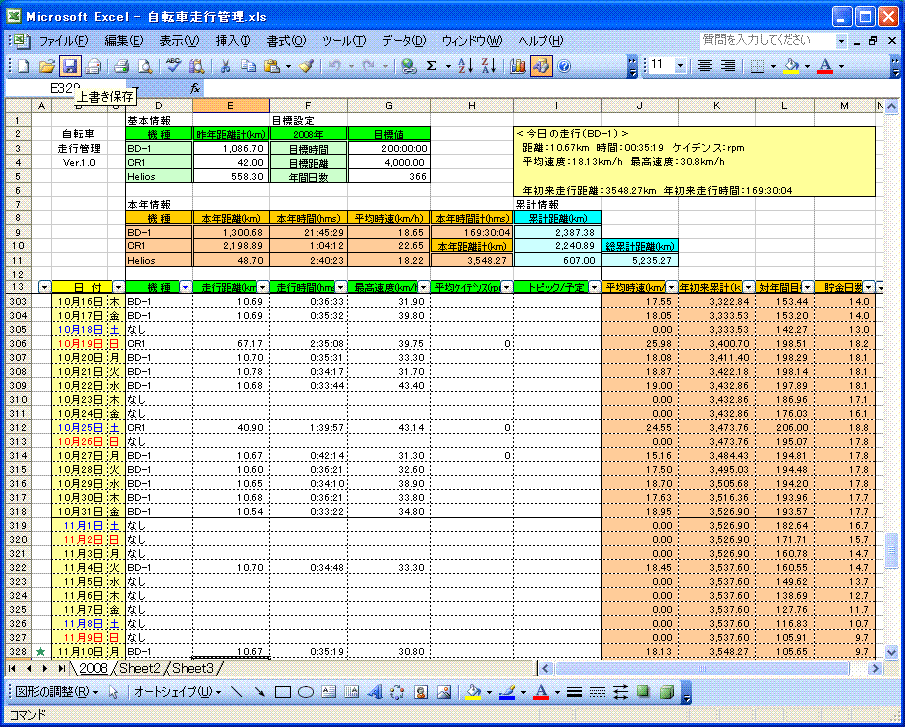The image size is (905, 727).
Task: Cut selection with the scissors icon
Action: pos(225,66)
